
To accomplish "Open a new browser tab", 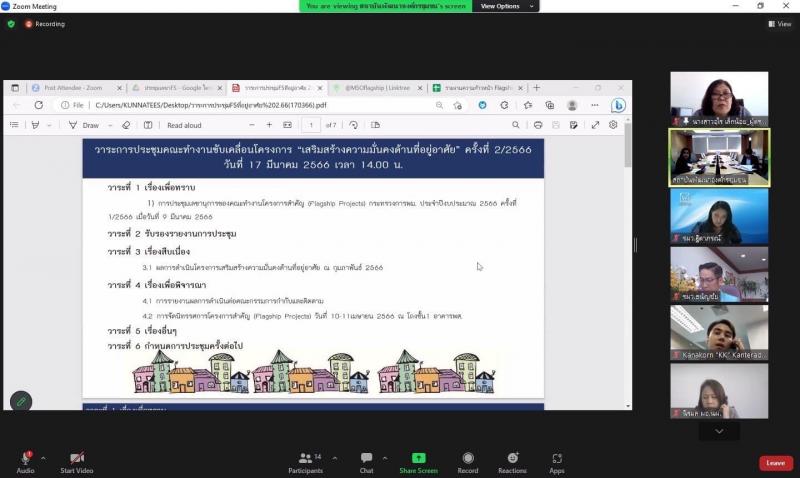I will click(x=536, y=88).
